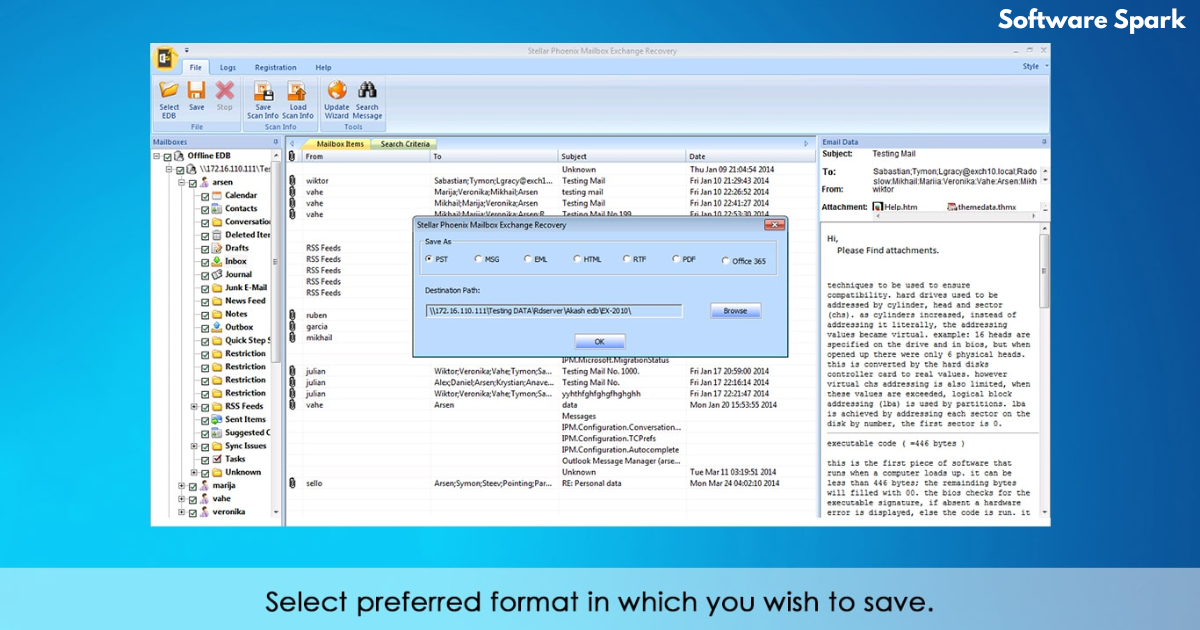Click the Save Scan Info icon
The height and width of the screenshot is (630, 1200).
pyautogui.click(x=263, y=90)
